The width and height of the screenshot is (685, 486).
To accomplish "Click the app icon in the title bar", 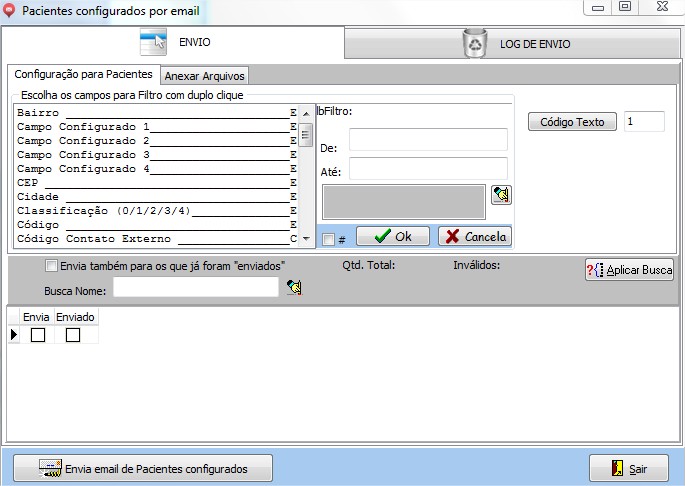I will coord(10,10).
